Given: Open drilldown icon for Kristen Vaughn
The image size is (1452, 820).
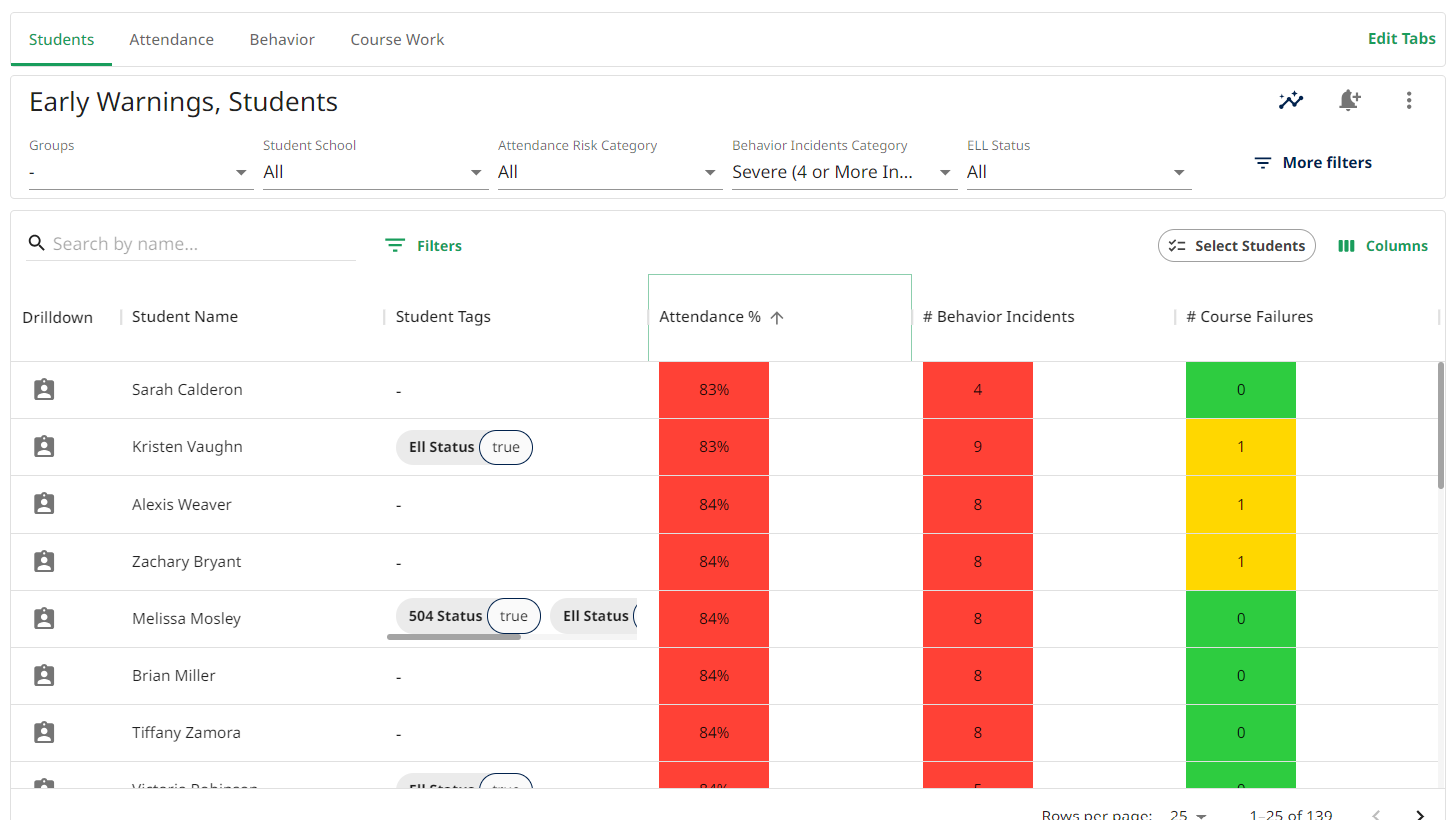Looking at the screenshot, I should [44, 447].
